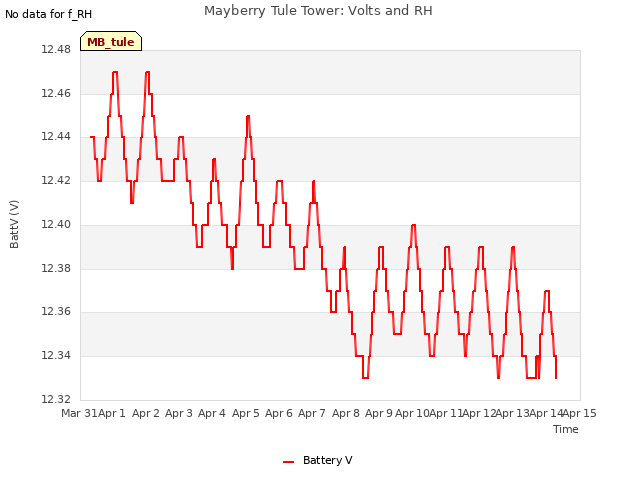640x480 pixels.
Task: Click the Apr 5 x-axis date label
Action: pyautogui.click(x=246, y=413)
